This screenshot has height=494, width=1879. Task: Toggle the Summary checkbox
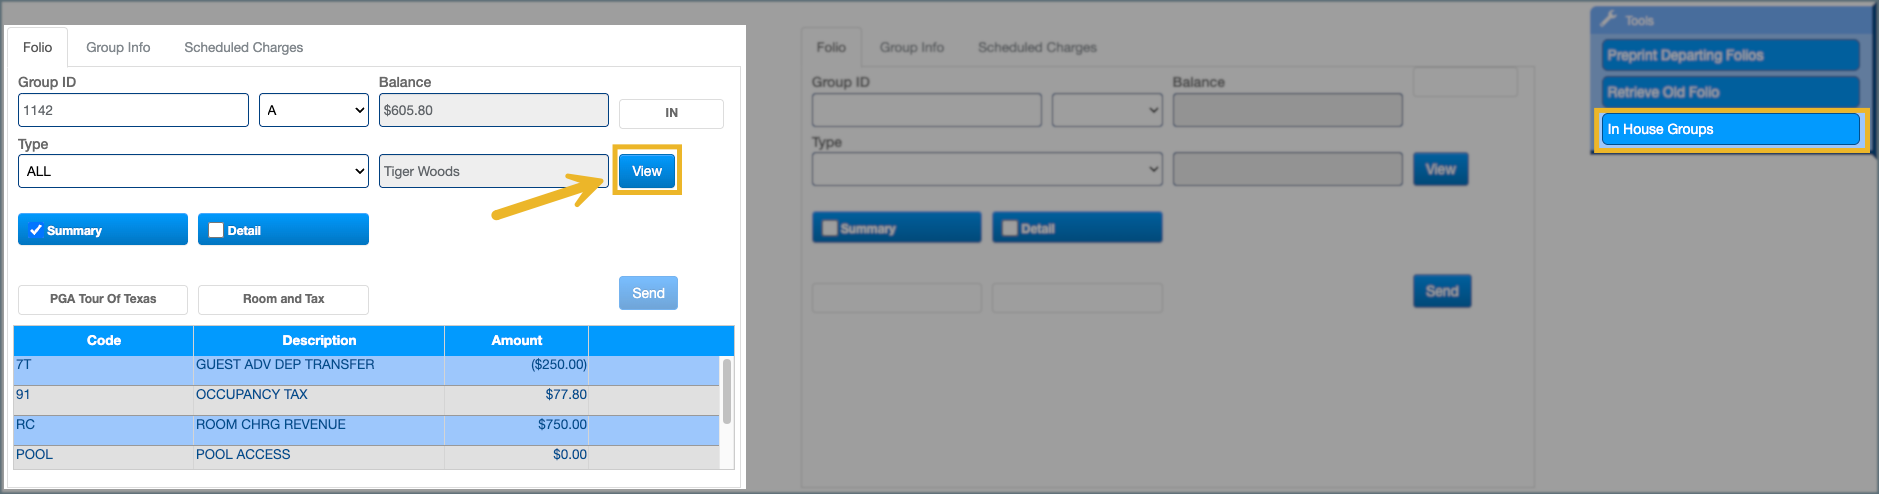point(36,230)
